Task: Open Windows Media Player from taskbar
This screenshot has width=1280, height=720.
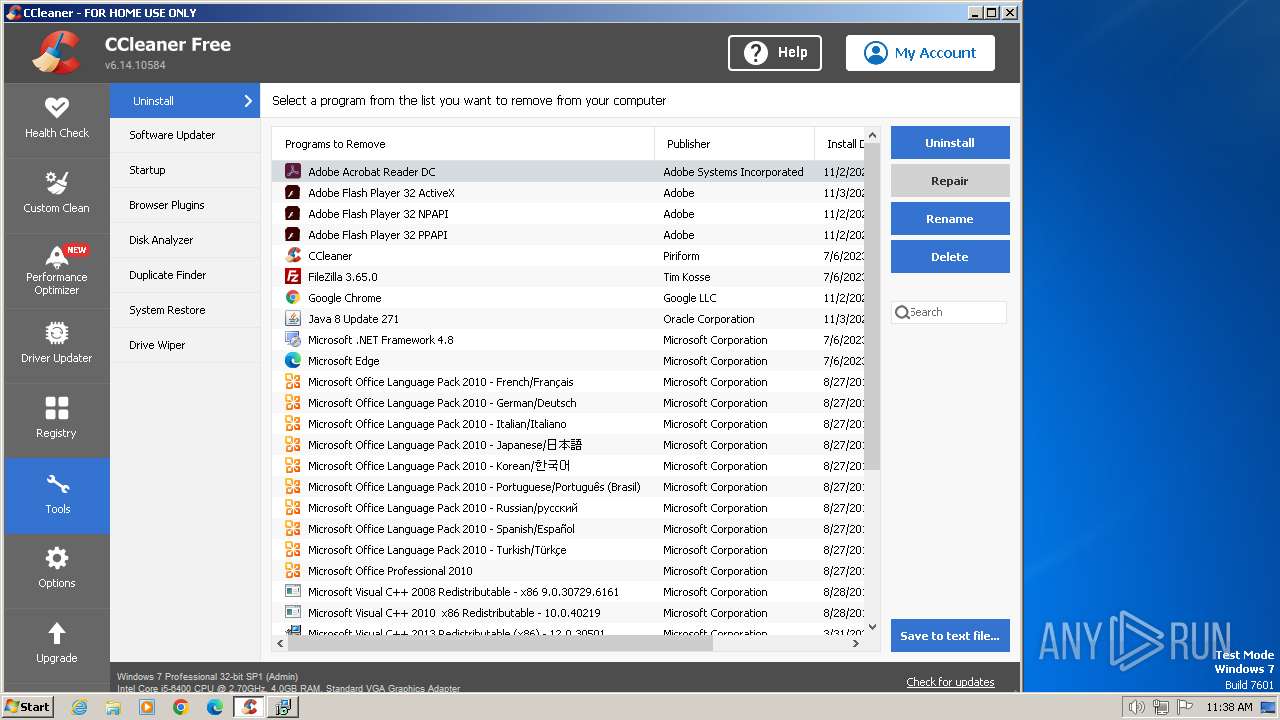Action: coord(147,707)
